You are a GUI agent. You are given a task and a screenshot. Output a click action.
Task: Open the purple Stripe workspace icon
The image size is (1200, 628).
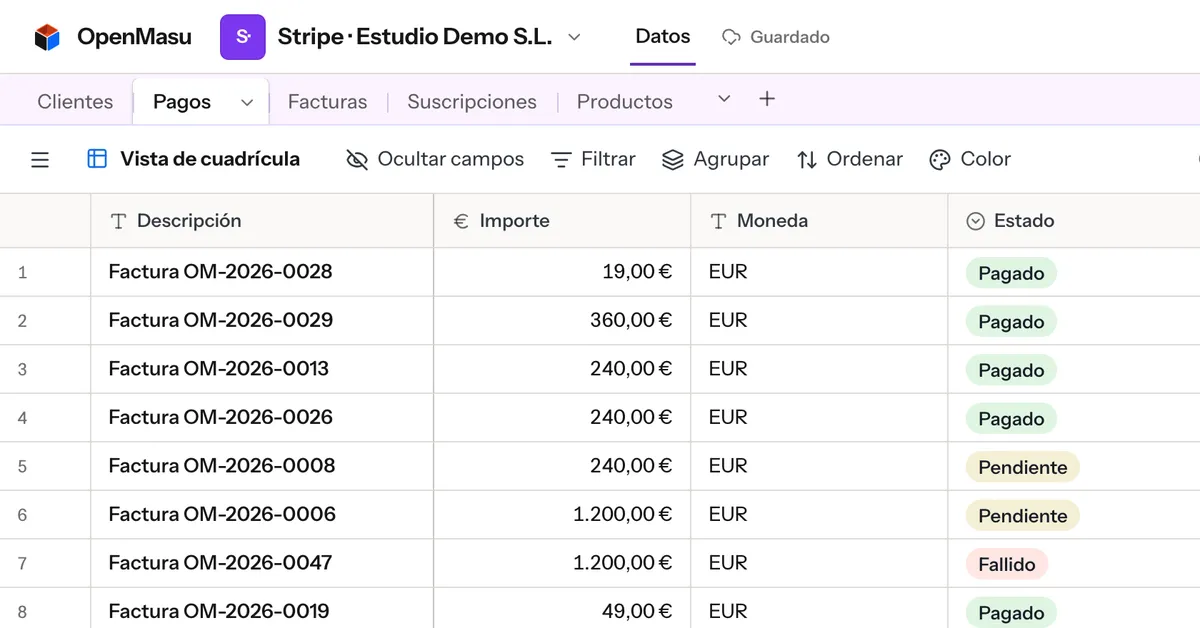coord(243,37)
